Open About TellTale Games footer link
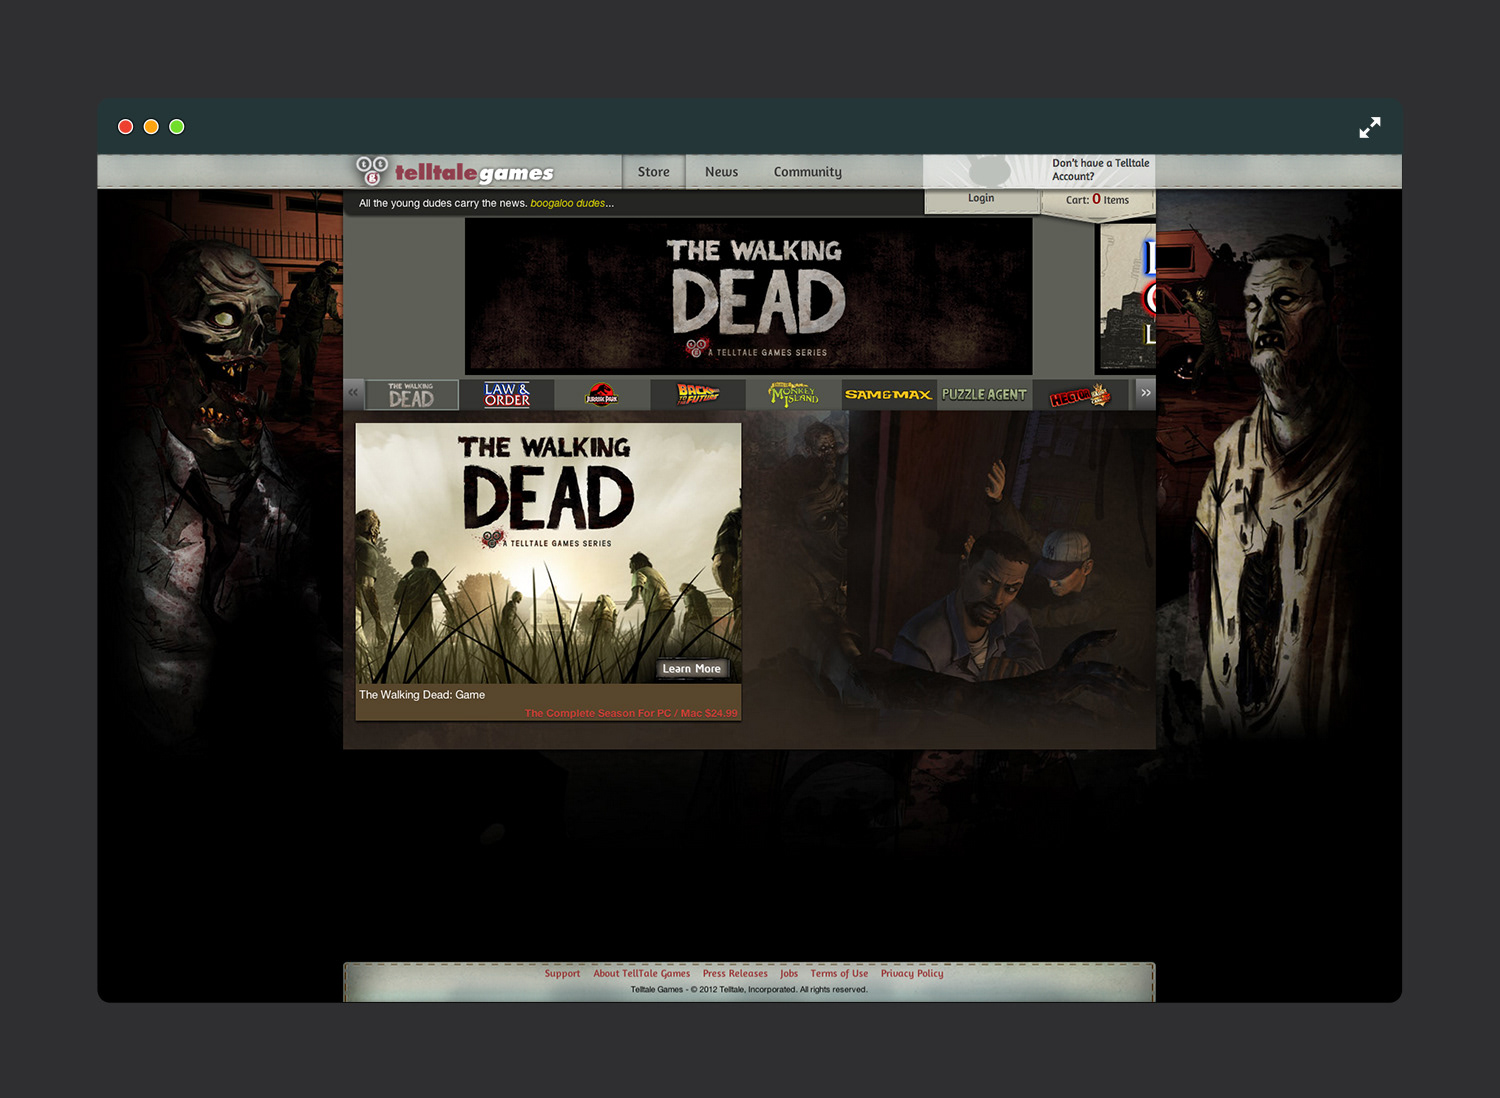 click(641, 974)
